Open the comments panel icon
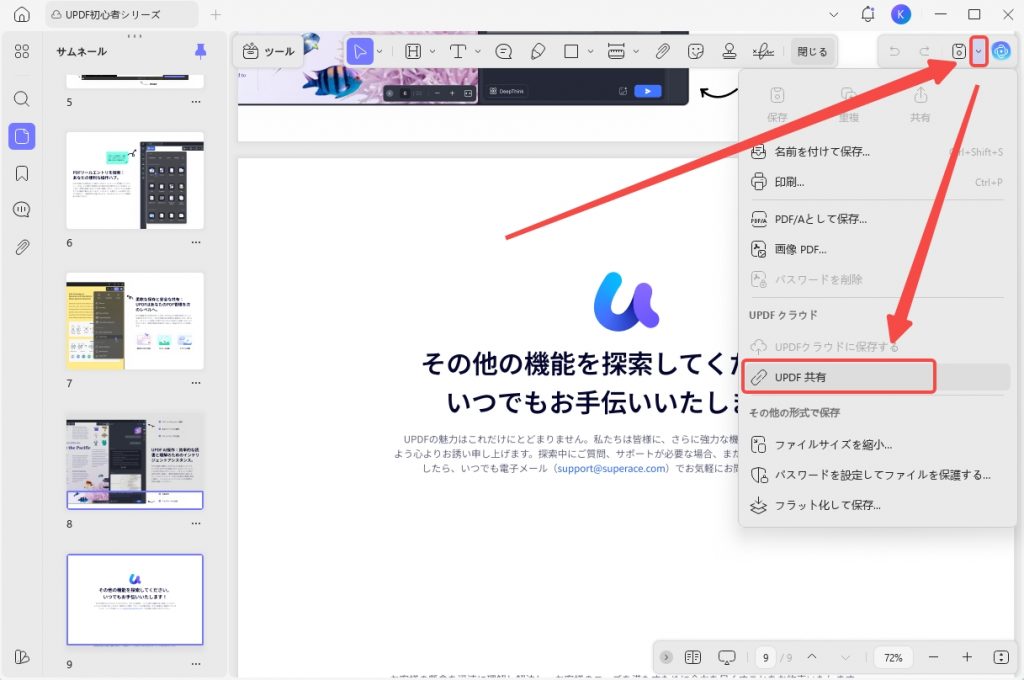 coord(22,210)
